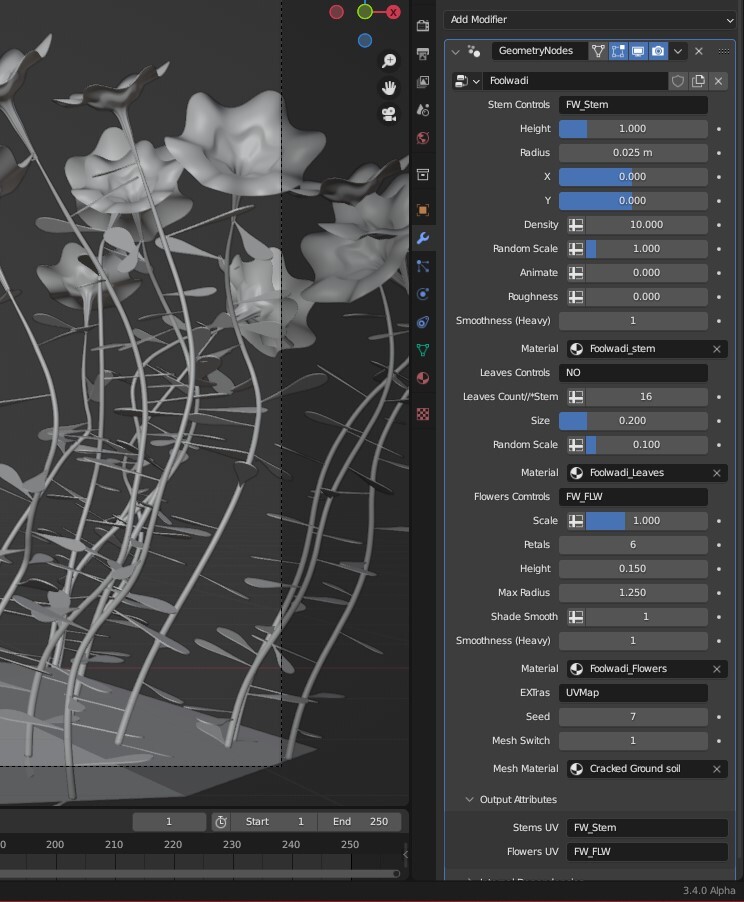The image size is (744, 902).
Task: Clear the Cracked Ground soil material
Action: [717, 769]
